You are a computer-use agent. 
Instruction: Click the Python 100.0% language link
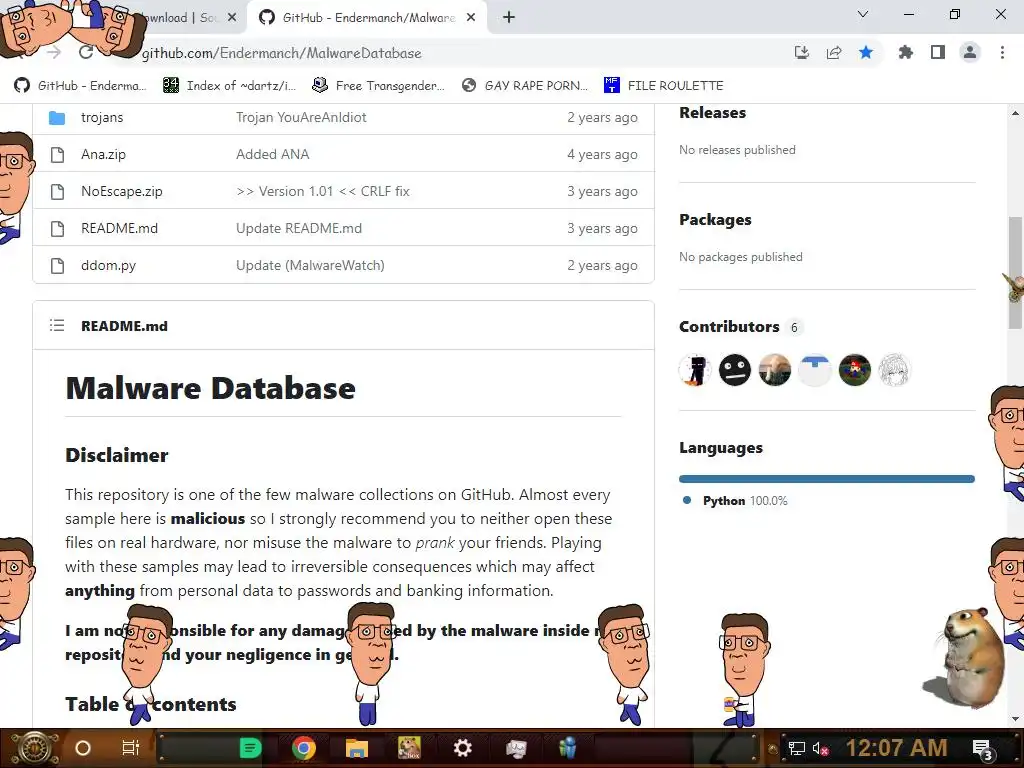(x=734, y=501)
